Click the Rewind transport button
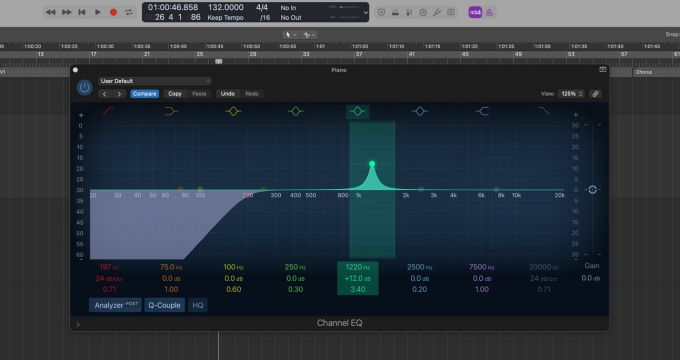The width and height of the screenshot is (680, 360). [51, 12]
